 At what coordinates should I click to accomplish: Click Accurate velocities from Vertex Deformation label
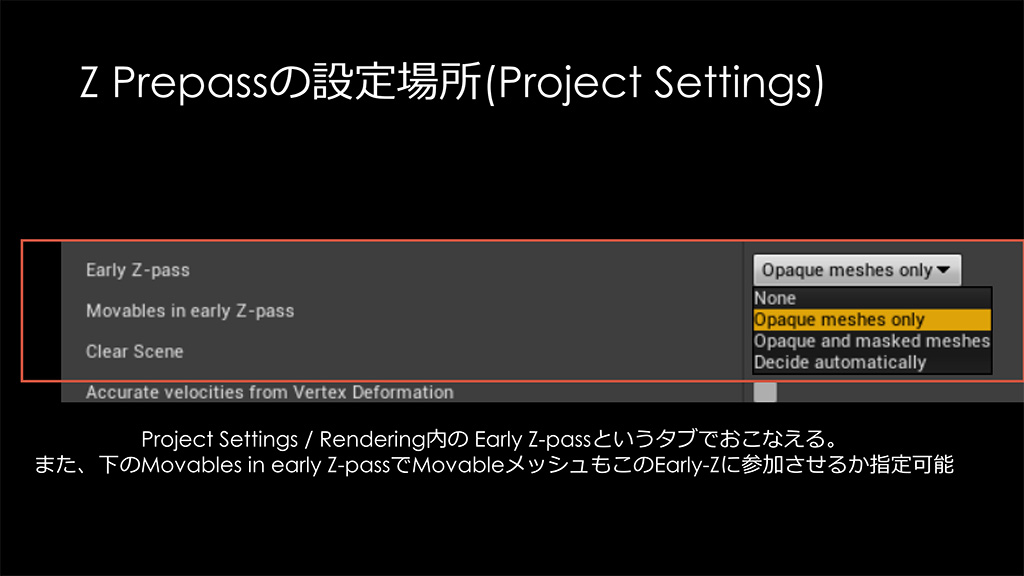click(269, 393)
